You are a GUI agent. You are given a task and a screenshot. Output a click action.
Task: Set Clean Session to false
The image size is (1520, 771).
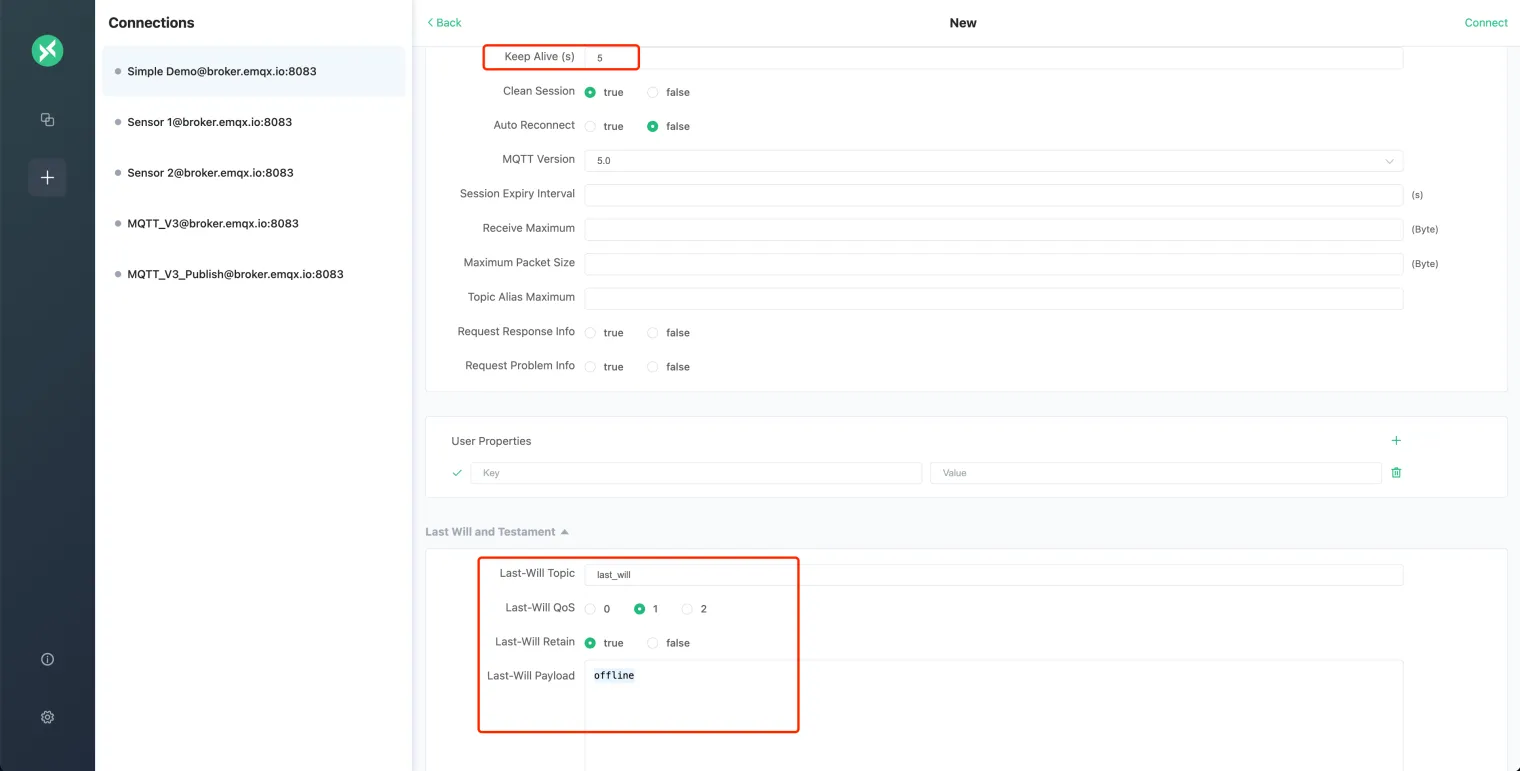click(x=653, y=92)
